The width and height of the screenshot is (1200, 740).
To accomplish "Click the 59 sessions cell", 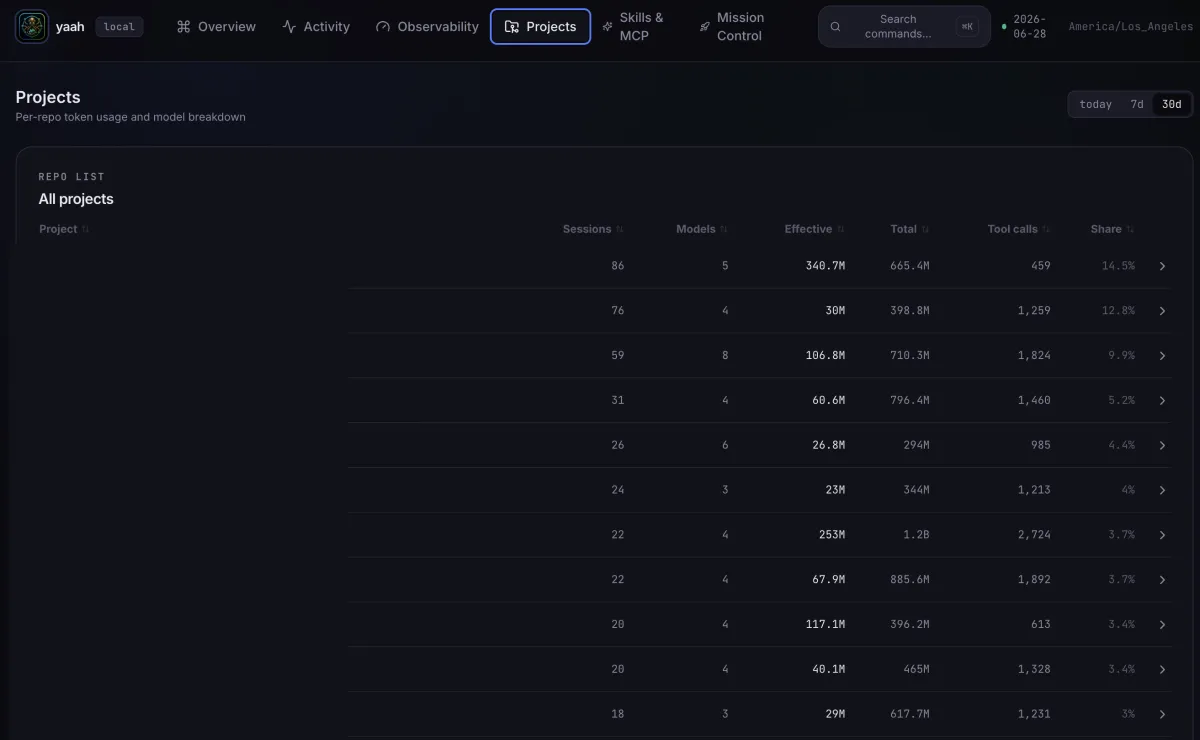I will click(617, 356).
